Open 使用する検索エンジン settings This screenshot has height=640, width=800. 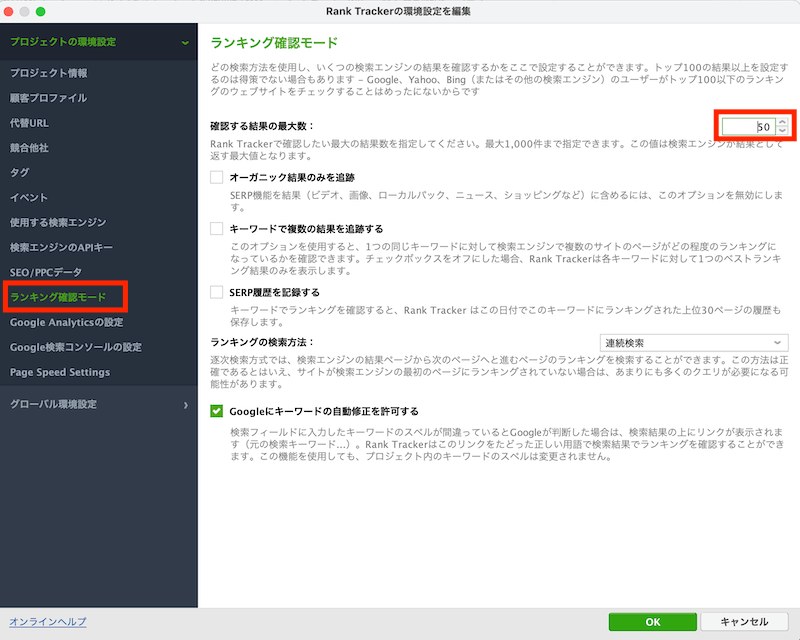(58, 223)
